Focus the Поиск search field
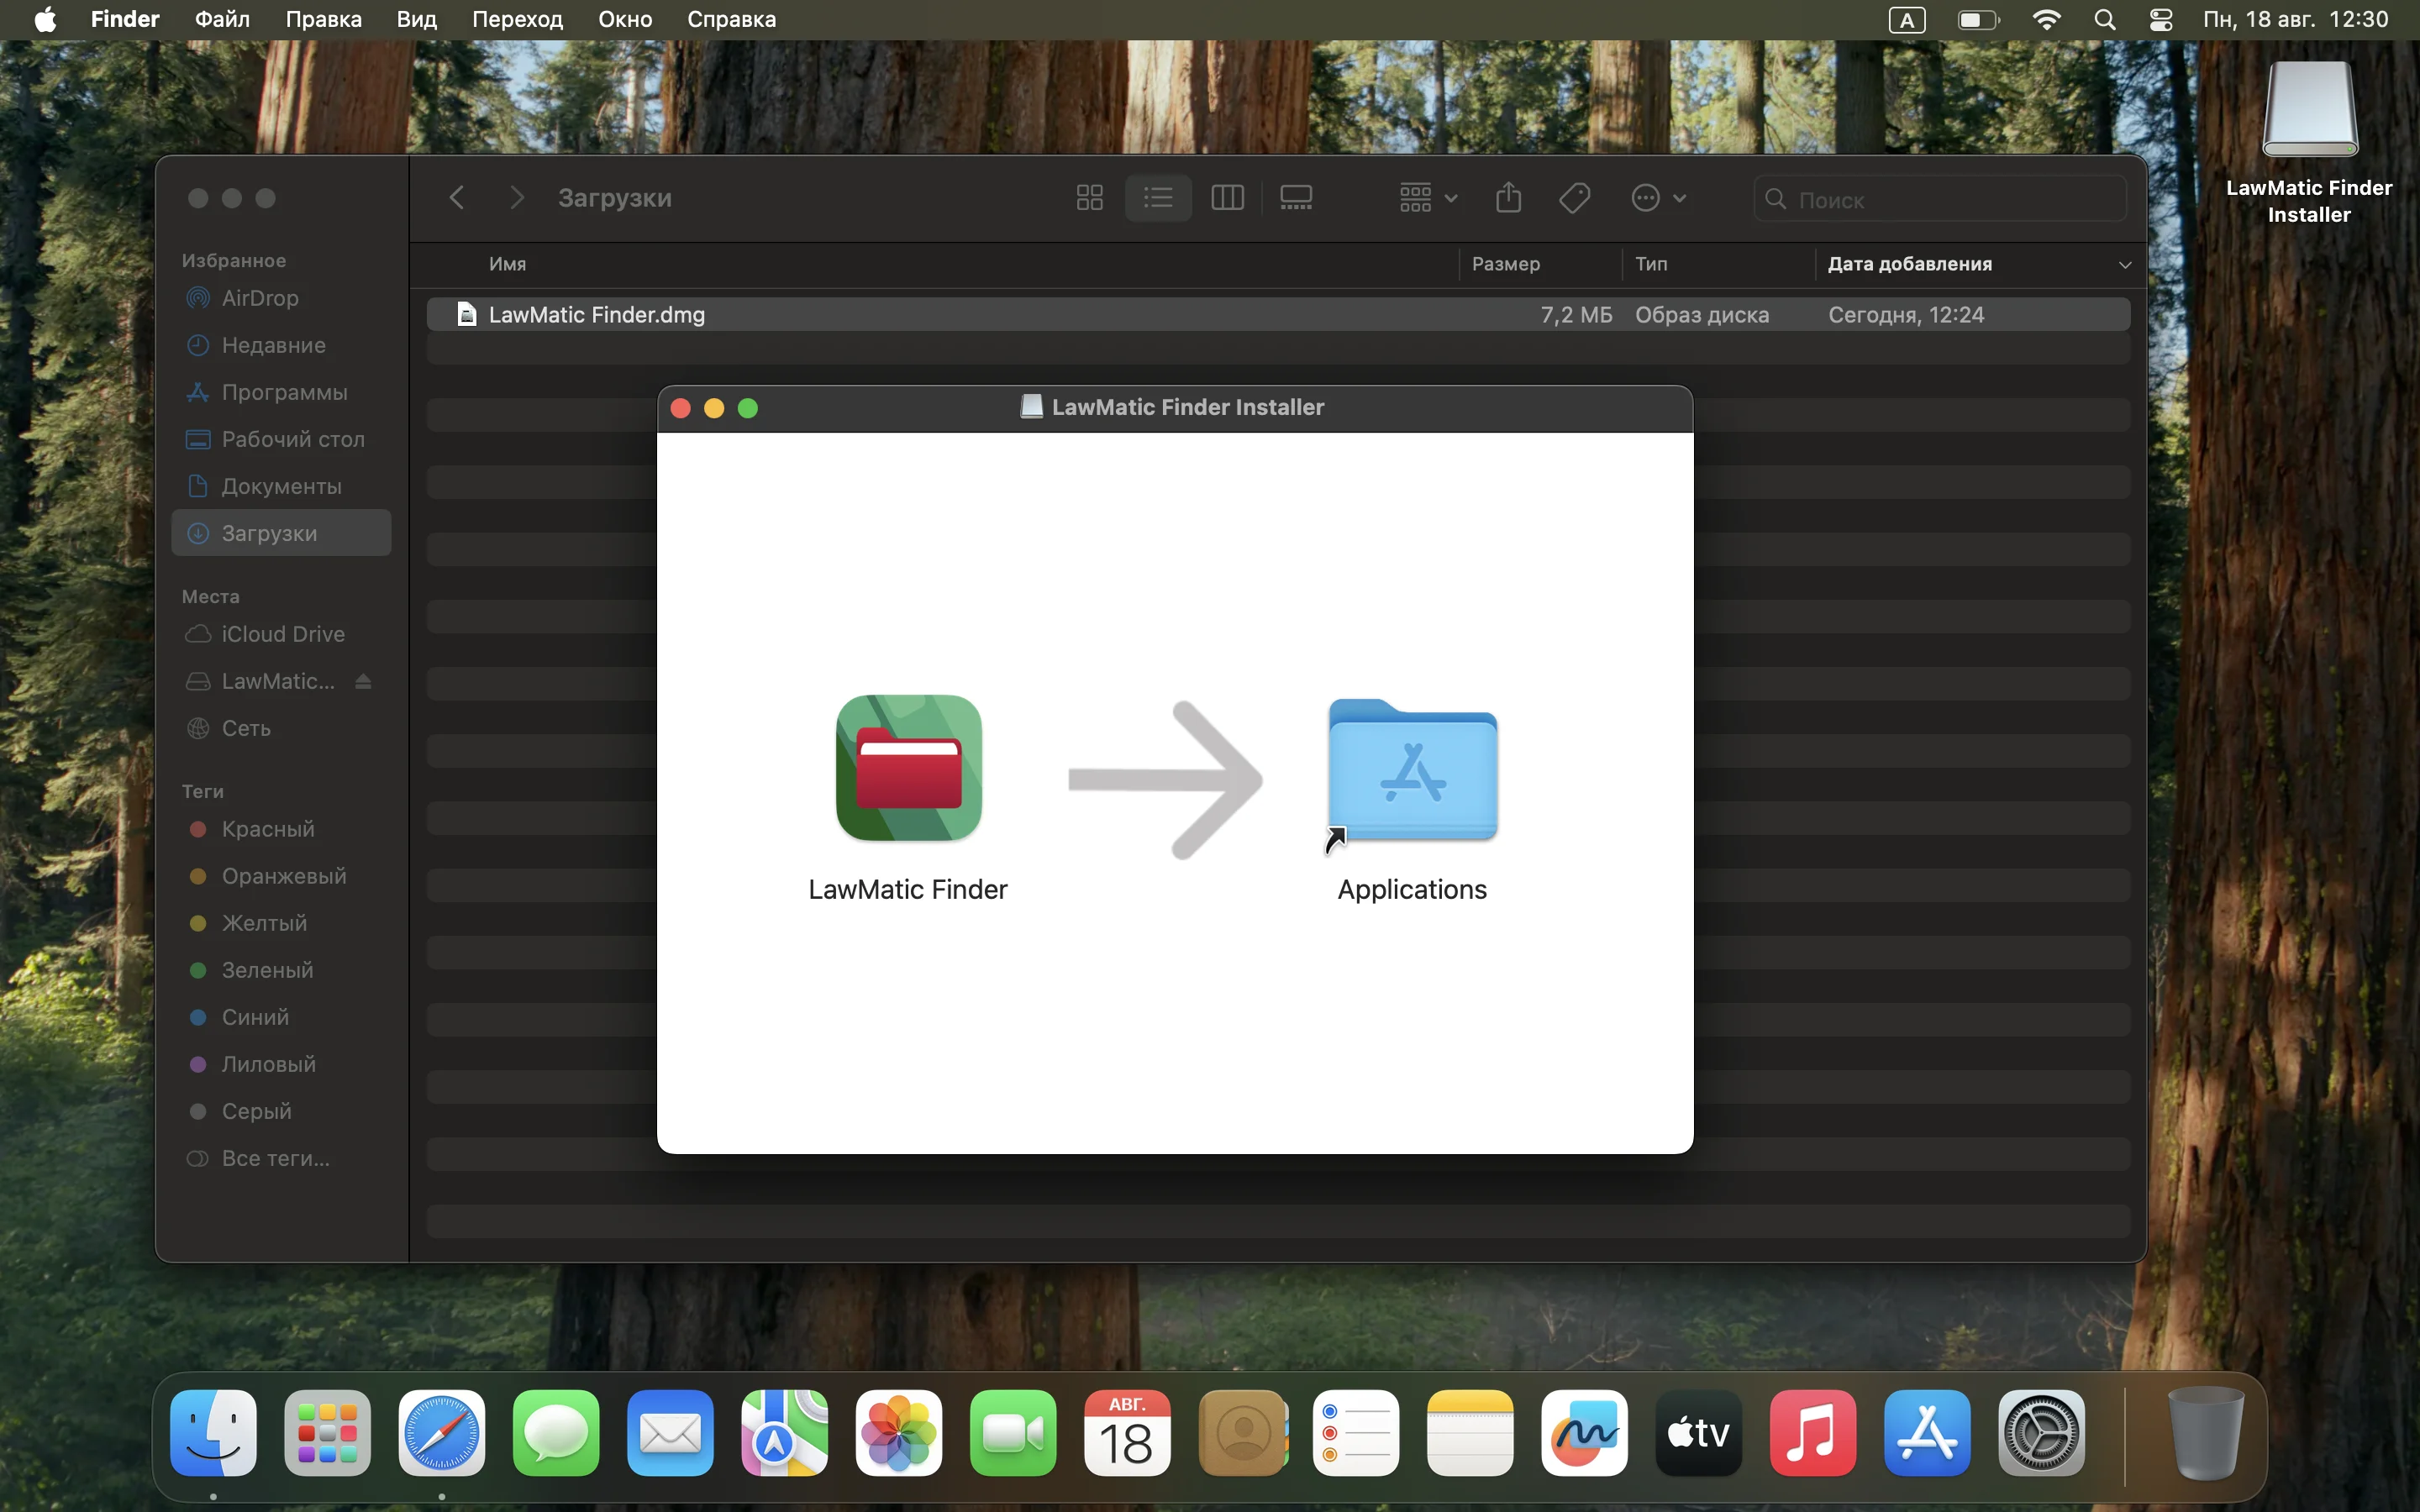Screen dimensions: 2420x1512 1939,199
